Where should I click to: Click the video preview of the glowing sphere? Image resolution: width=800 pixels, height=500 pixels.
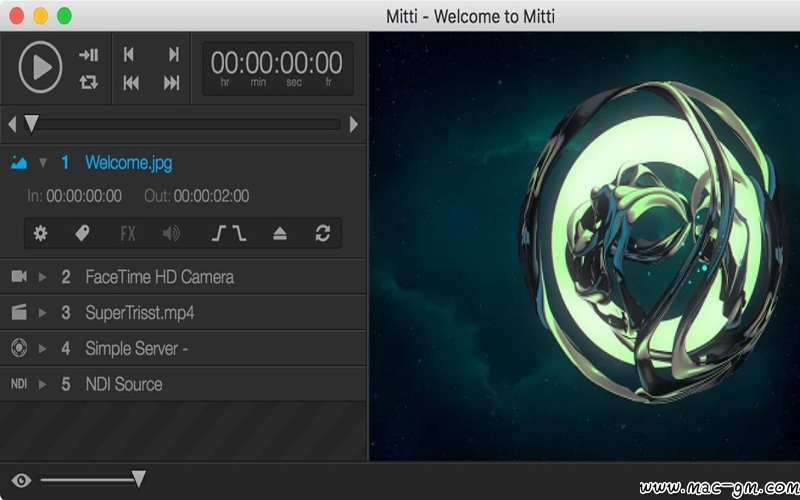point(584,246)
